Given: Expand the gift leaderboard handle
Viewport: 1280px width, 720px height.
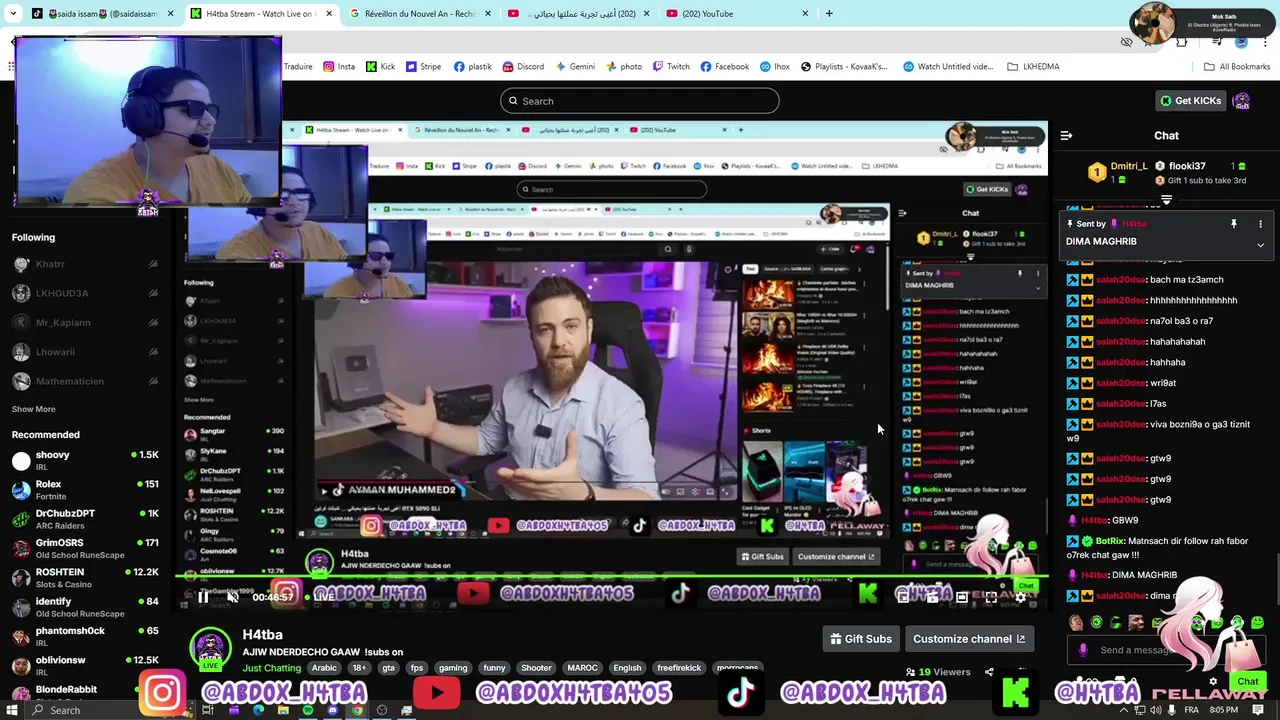Looking at the screenshot, I should [1166, 200].
